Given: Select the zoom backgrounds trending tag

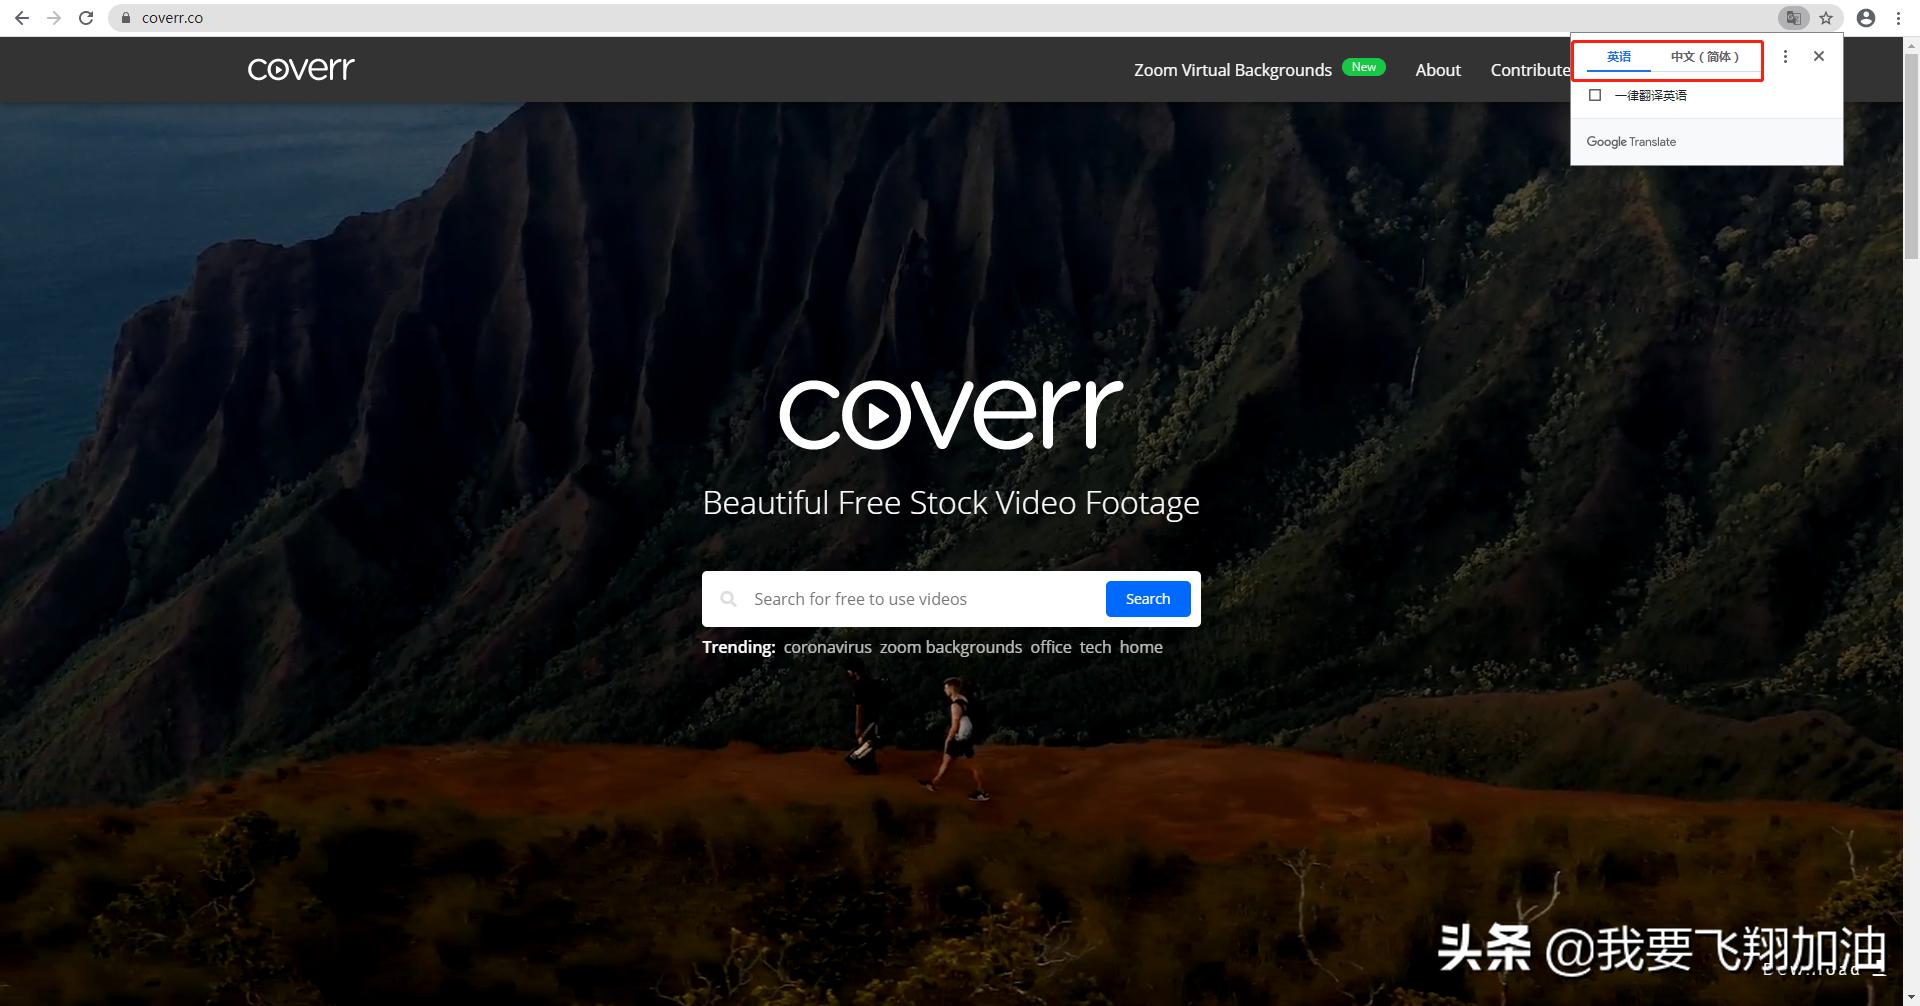Looking at the screenshot, I should point(951,647).
